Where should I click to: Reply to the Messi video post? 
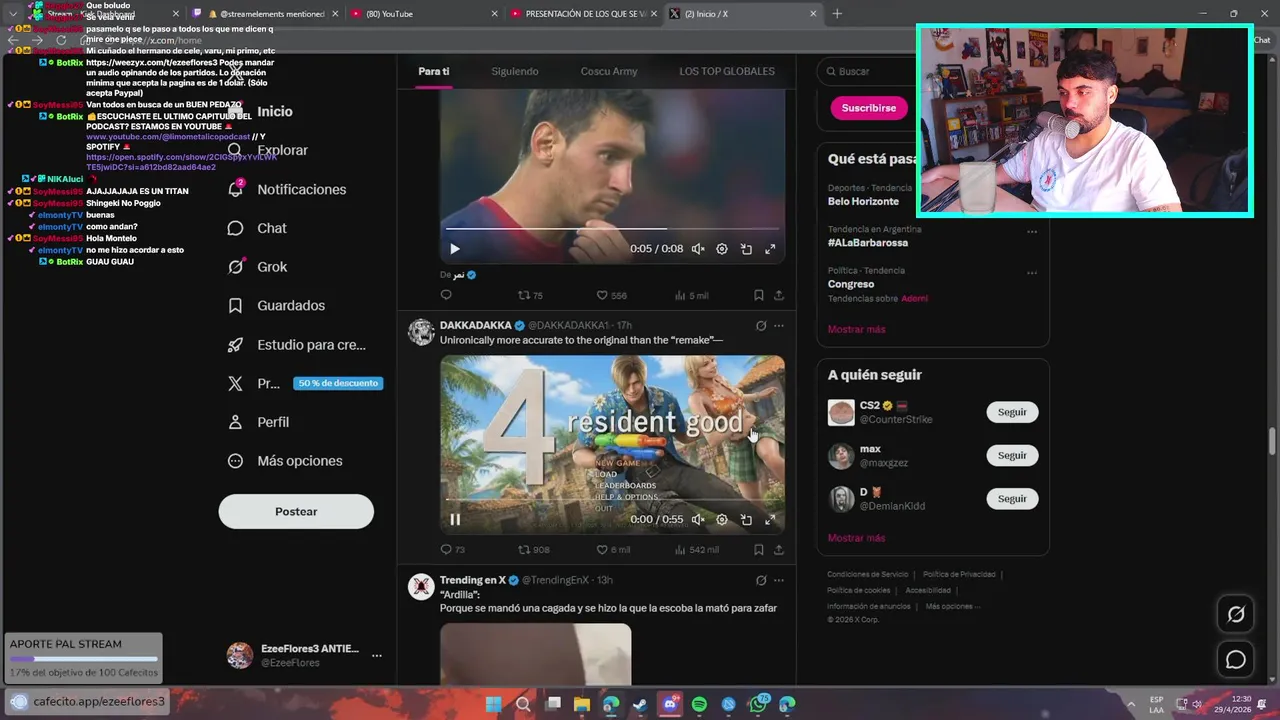(446, 295)
